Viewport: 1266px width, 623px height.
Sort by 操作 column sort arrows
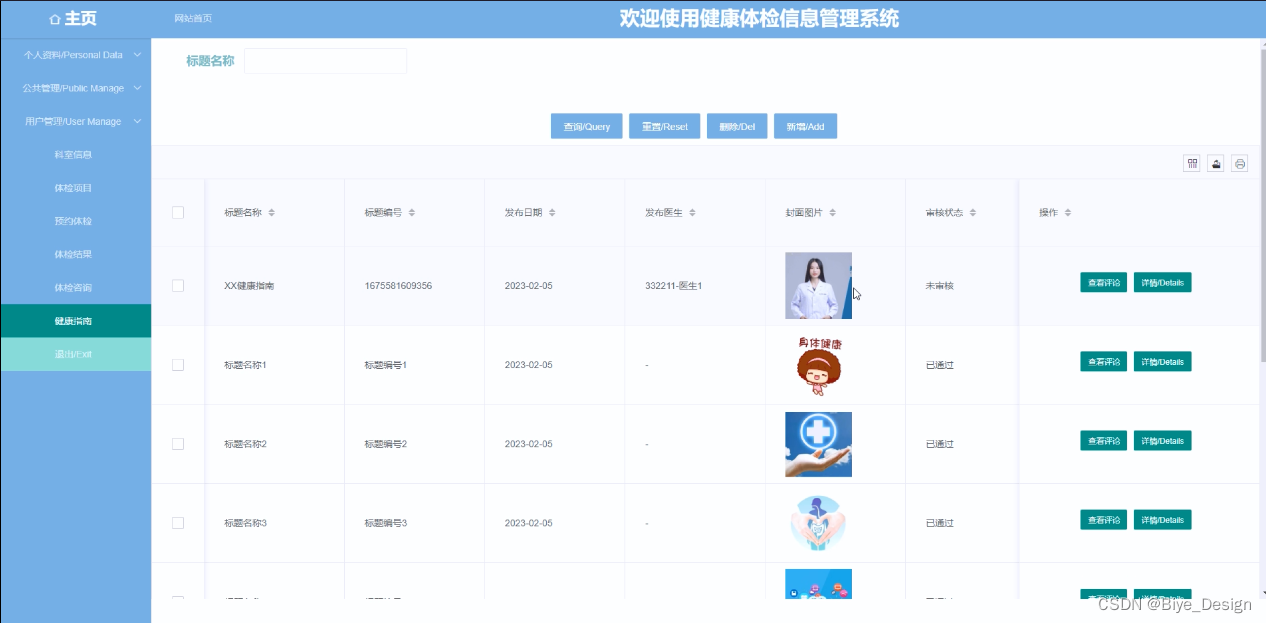point(1067,213)
